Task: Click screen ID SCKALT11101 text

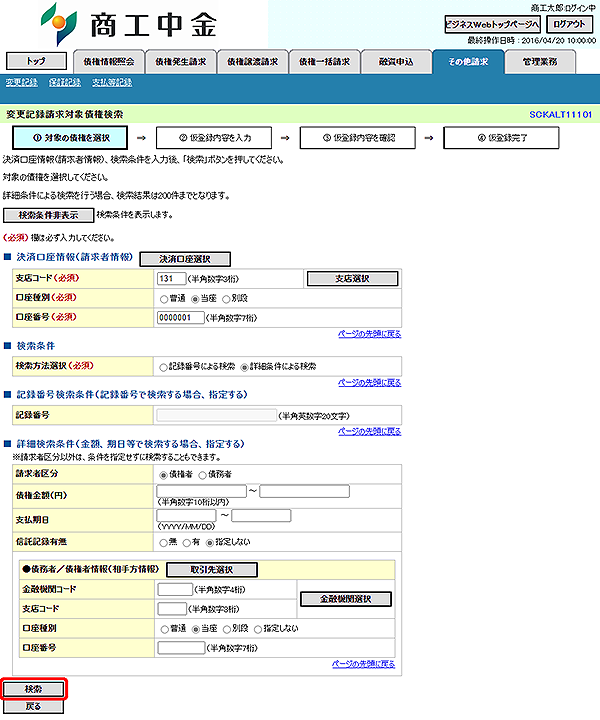Action: coord(561,114)
